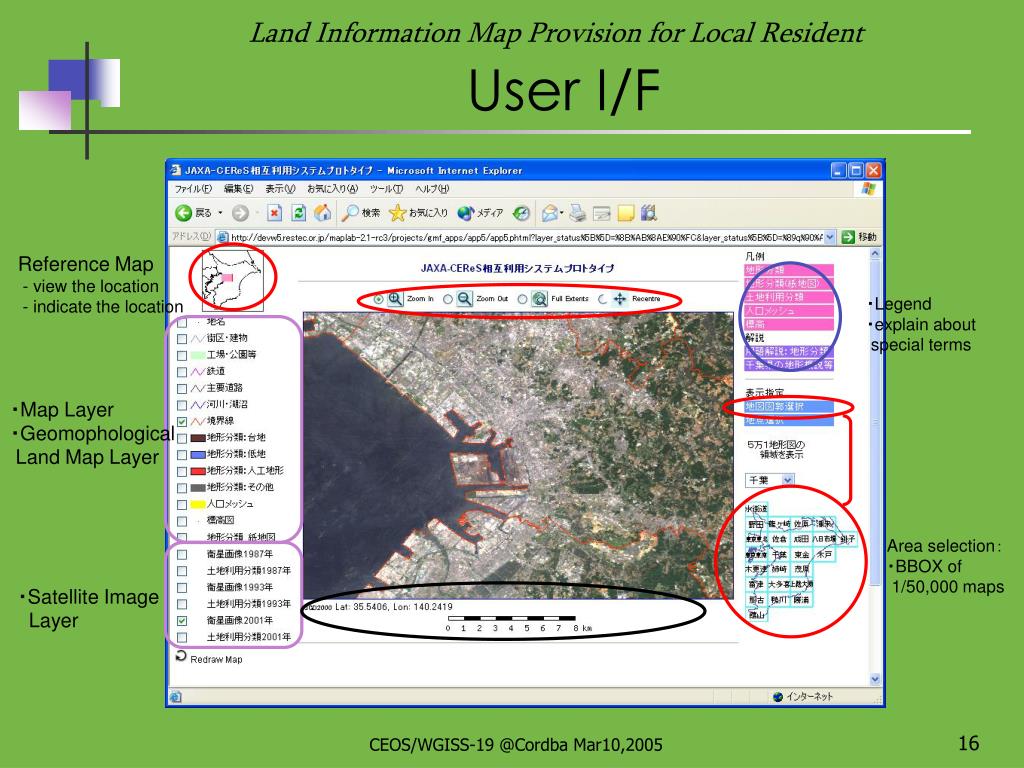
Task: Click the red 地形分類:人工地形 color swatch
Action: (x=198, y=472)
